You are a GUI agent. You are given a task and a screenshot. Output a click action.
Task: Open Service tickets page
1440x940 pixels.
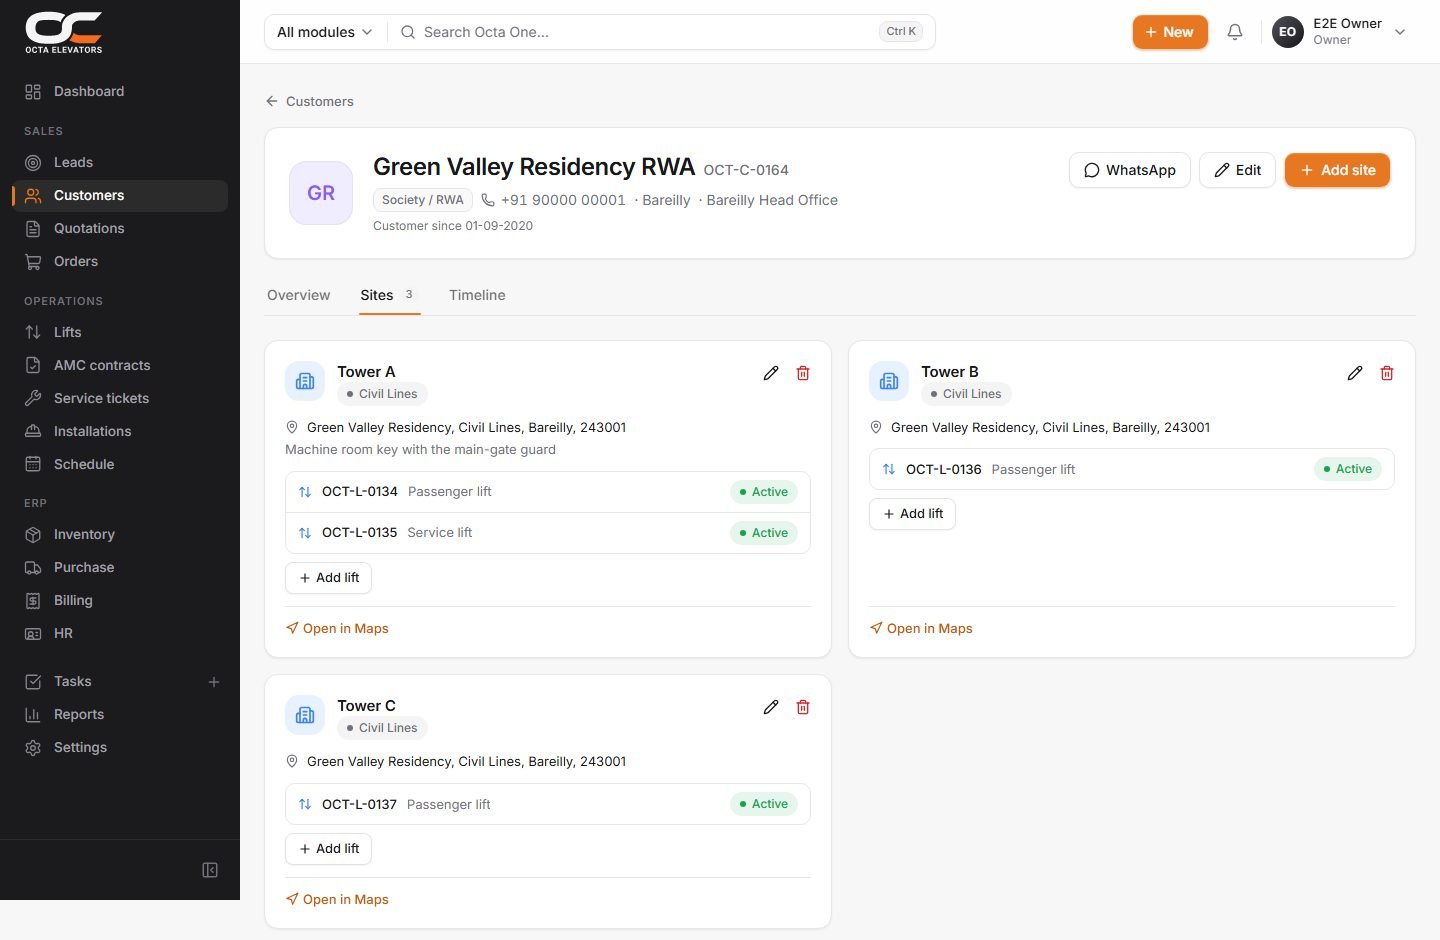(x=120, y=399)
